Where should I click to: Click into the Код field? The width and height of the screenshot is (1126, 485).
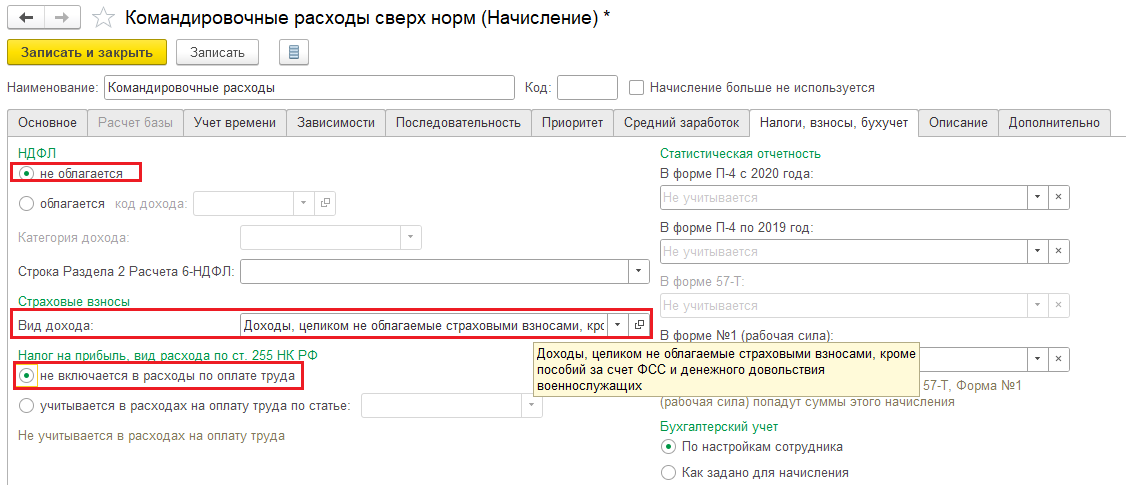587,88
